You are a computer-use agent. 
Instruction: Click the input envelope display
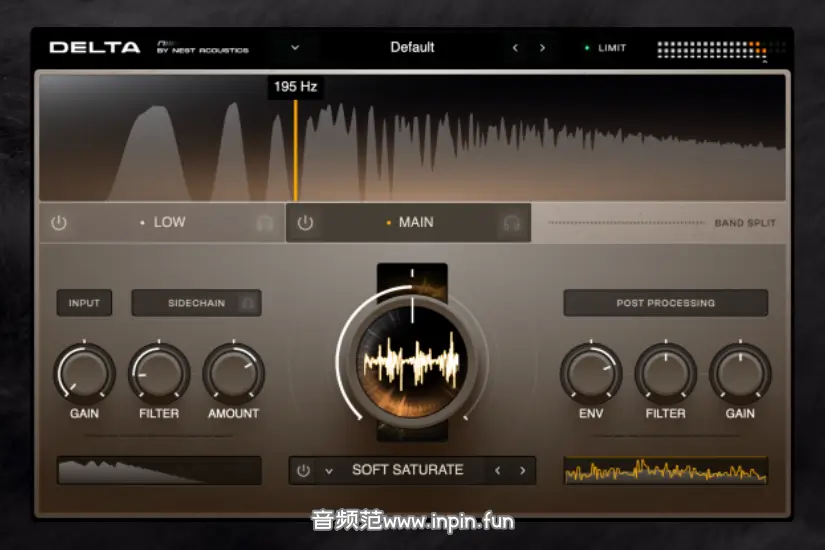click(x=159, y=471)
